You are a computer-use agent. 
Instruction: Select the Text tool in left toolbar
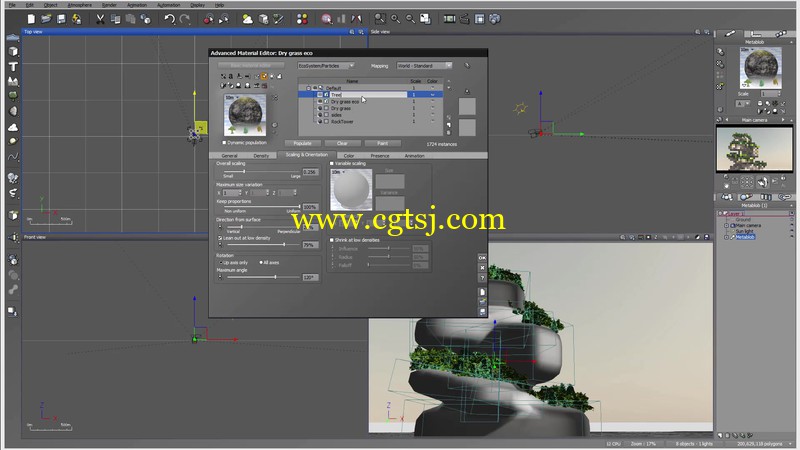[x=13, y=66]
